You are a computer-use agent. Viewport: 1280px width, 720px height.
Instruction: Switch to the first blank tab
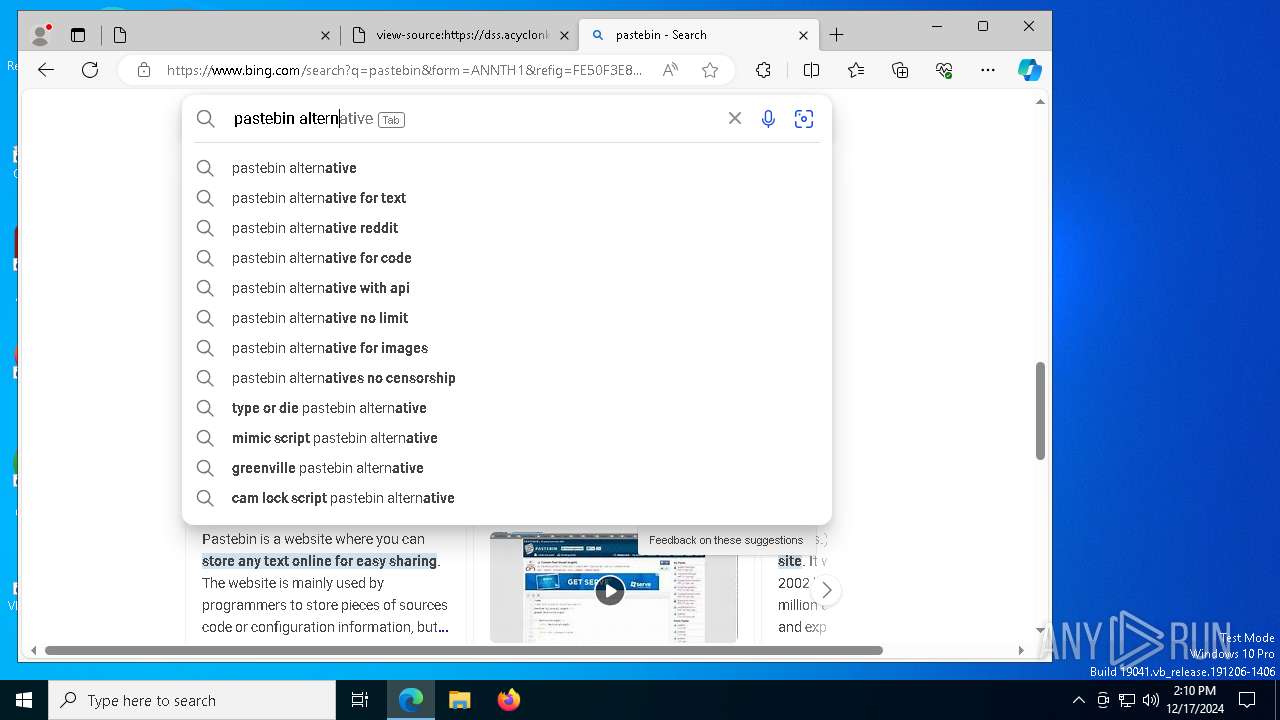(x=221, y=35)
